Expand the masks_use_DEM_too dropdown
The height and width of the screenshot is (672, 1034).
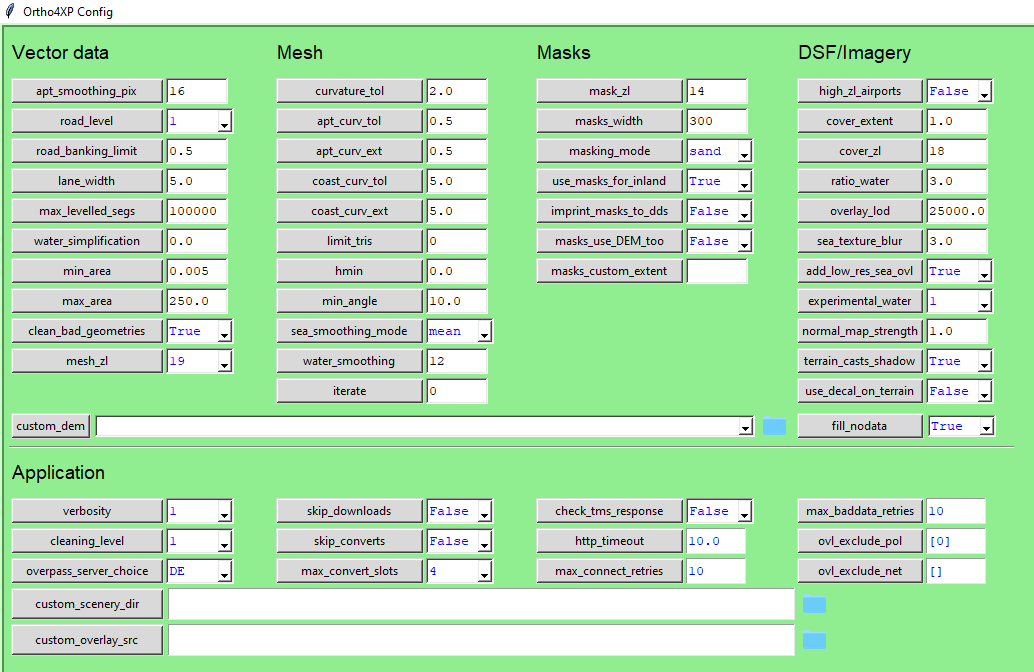coord(744,241)
